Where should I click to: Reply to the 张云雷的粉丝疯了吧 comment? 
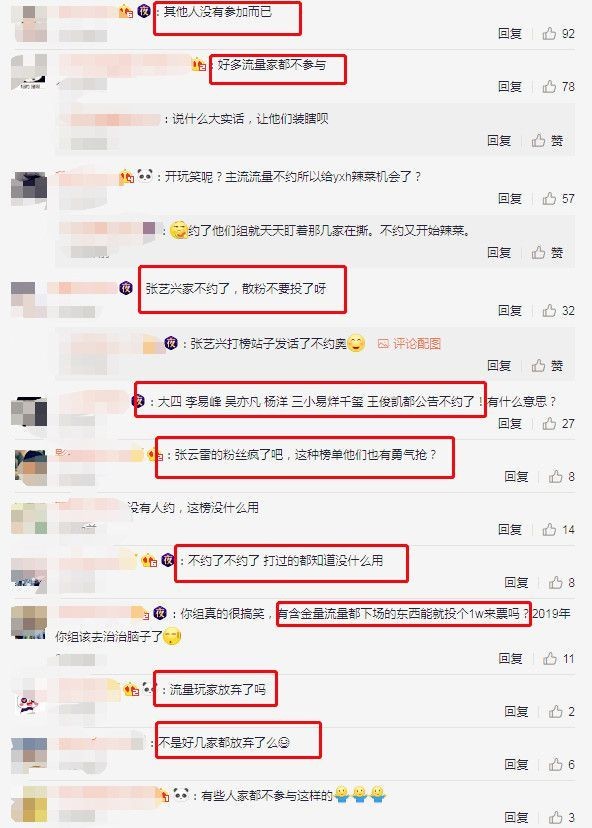point(516,477)
